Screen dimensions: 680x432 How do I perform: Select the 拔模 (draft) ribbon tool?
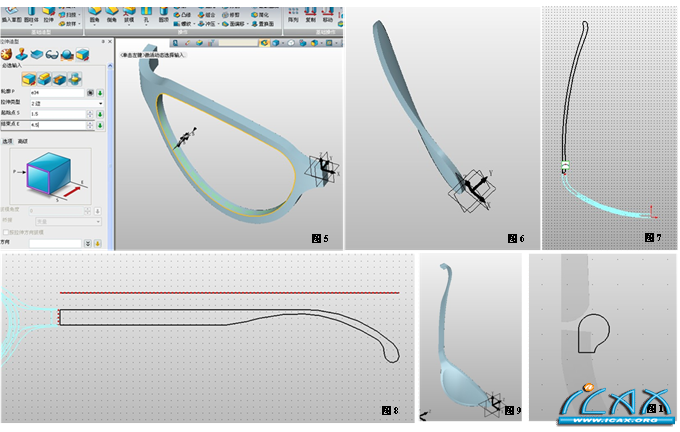[x=129, y=15]
